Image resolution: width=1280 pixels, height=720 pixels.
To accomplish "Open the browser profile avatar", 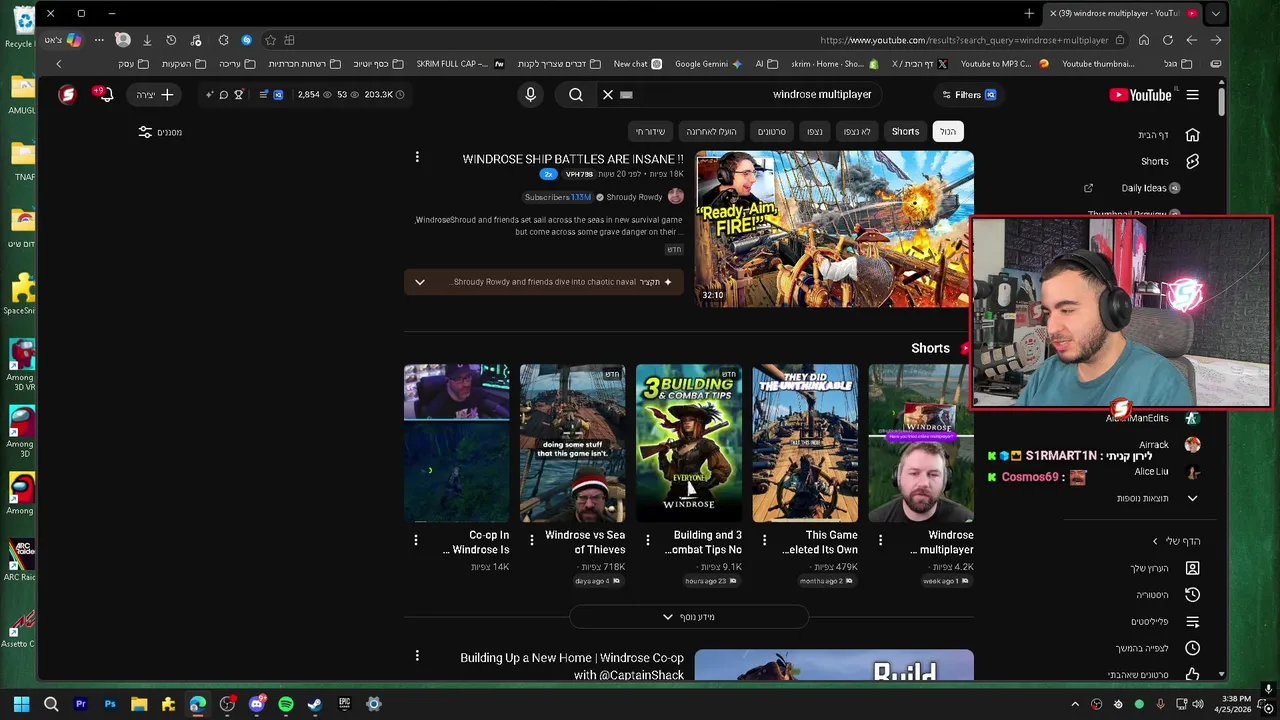I will (x=122, y=40).
